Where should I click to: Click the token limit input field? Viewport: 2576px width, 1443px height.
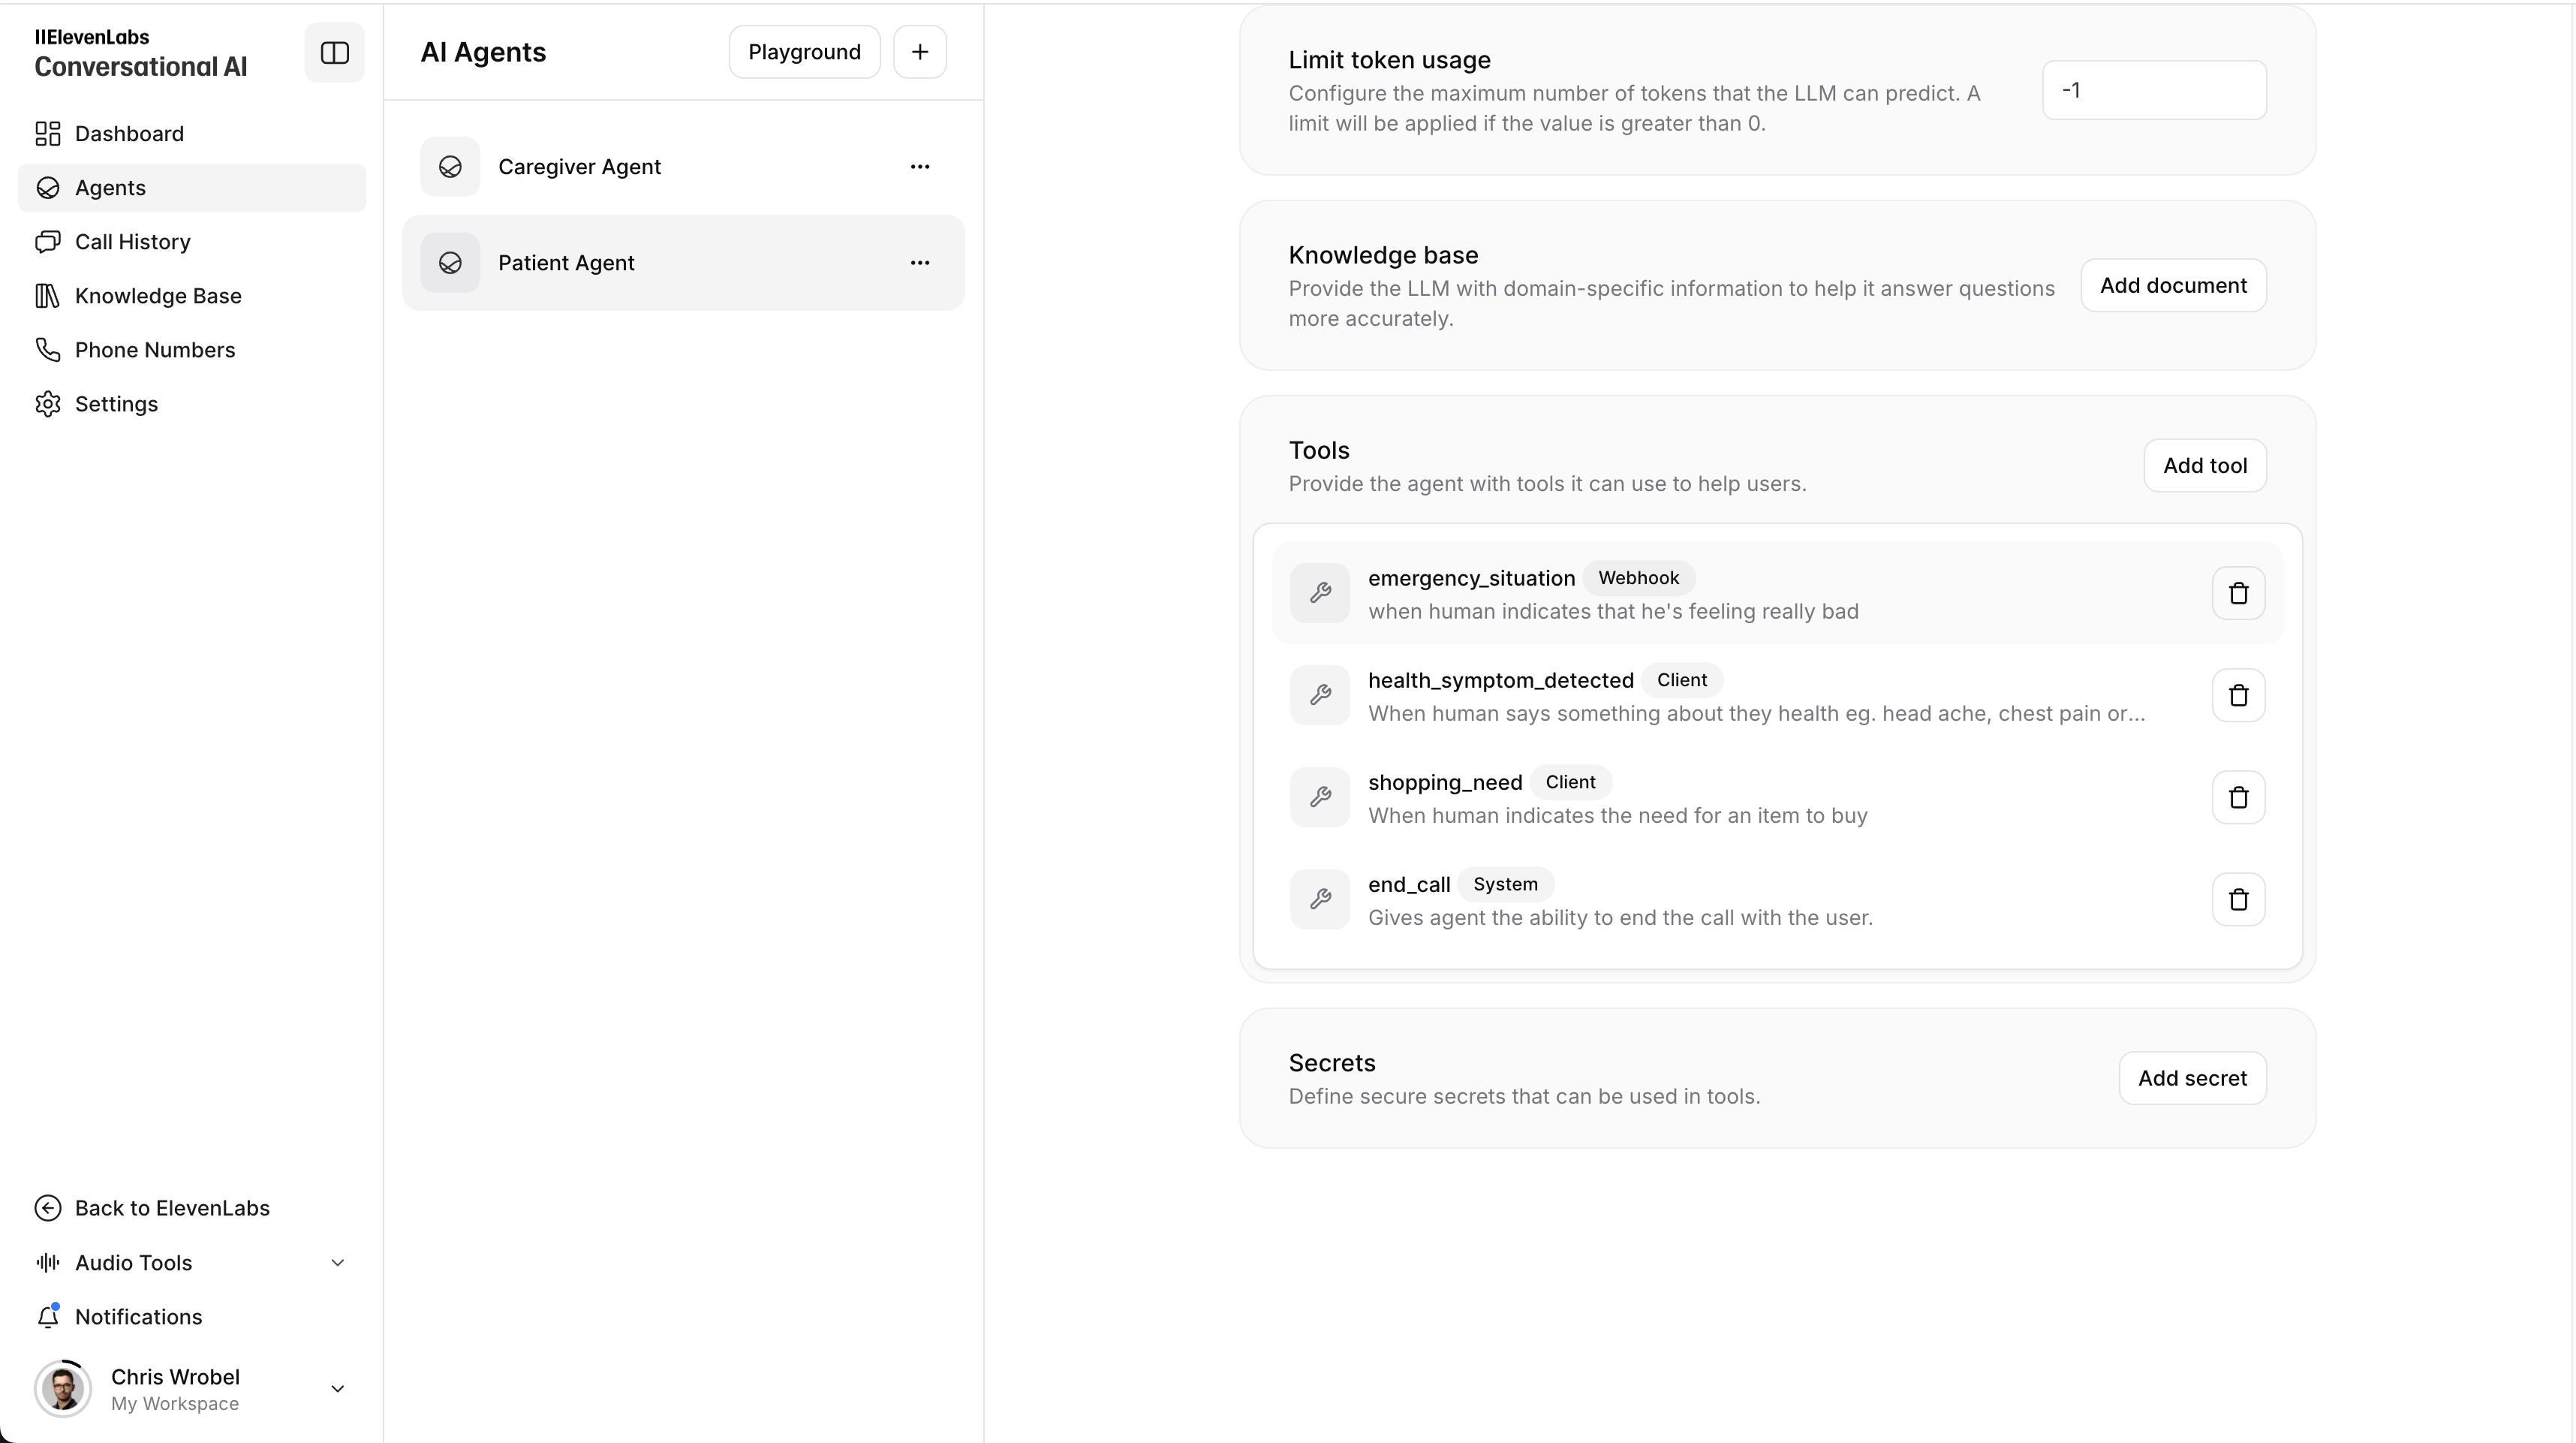coord(2153,91)
